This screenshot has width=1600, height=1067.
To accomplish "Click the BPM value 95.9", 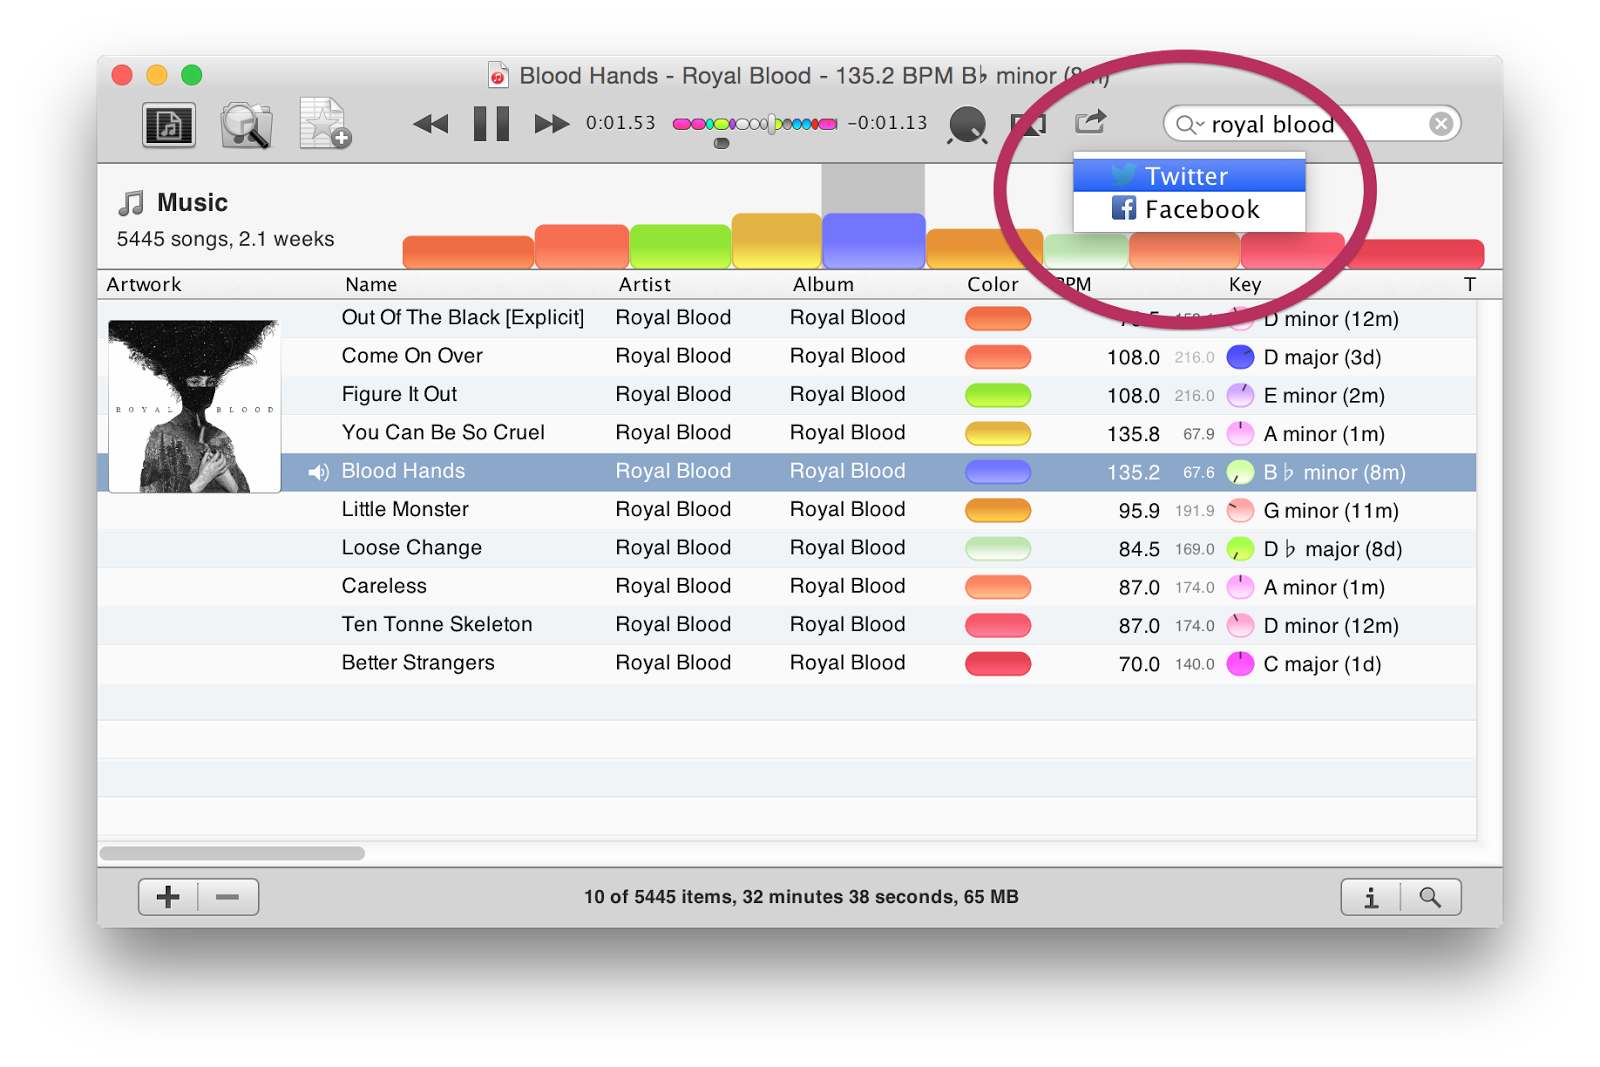I will (x=1139, y=511).
